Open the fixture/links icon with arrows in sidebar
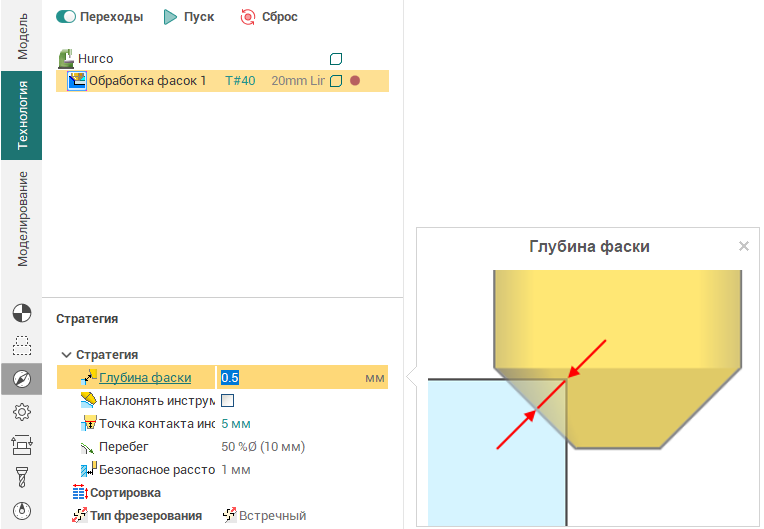Image resolution: width=764 pixels, height=529 pixels. coord(21,443)
